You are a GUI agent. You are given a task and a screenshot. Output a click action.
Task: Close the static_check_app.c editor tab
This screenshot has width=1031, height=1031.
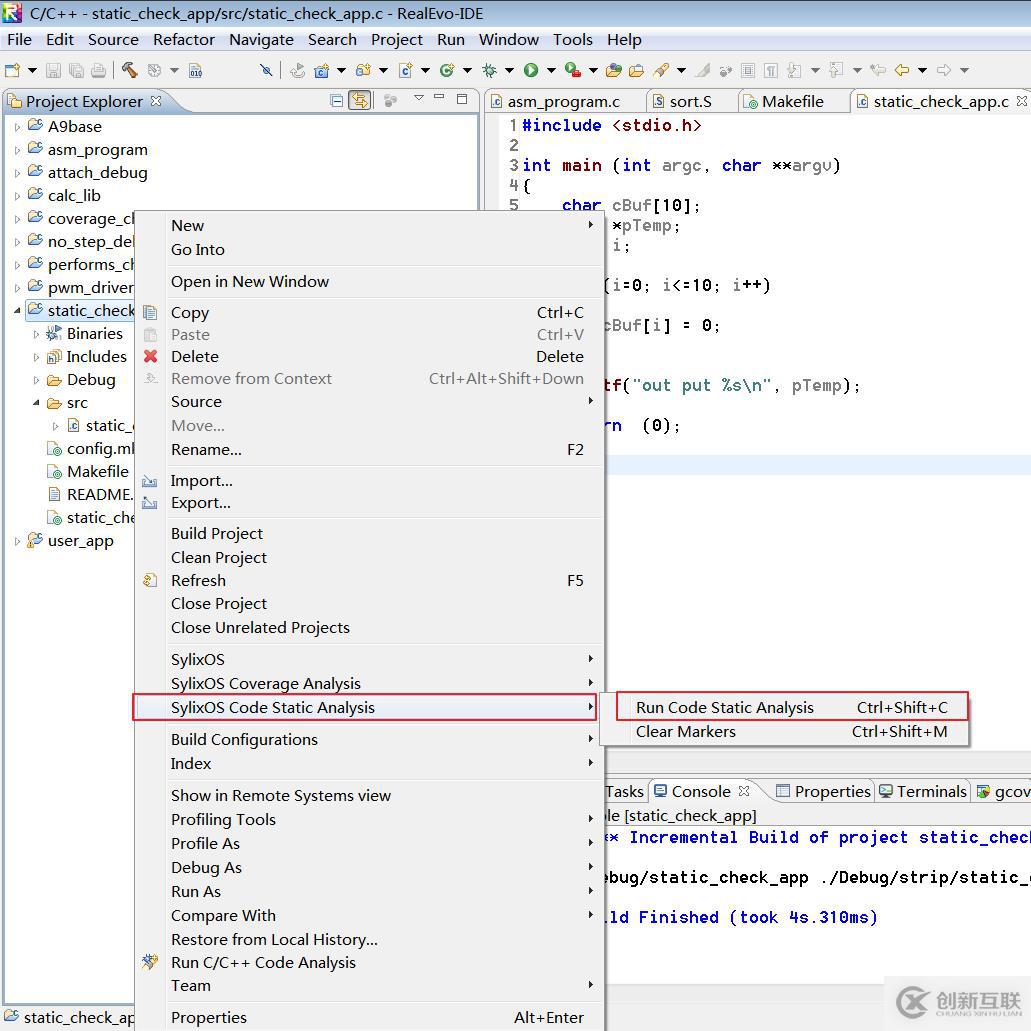tap(1021, 101)
